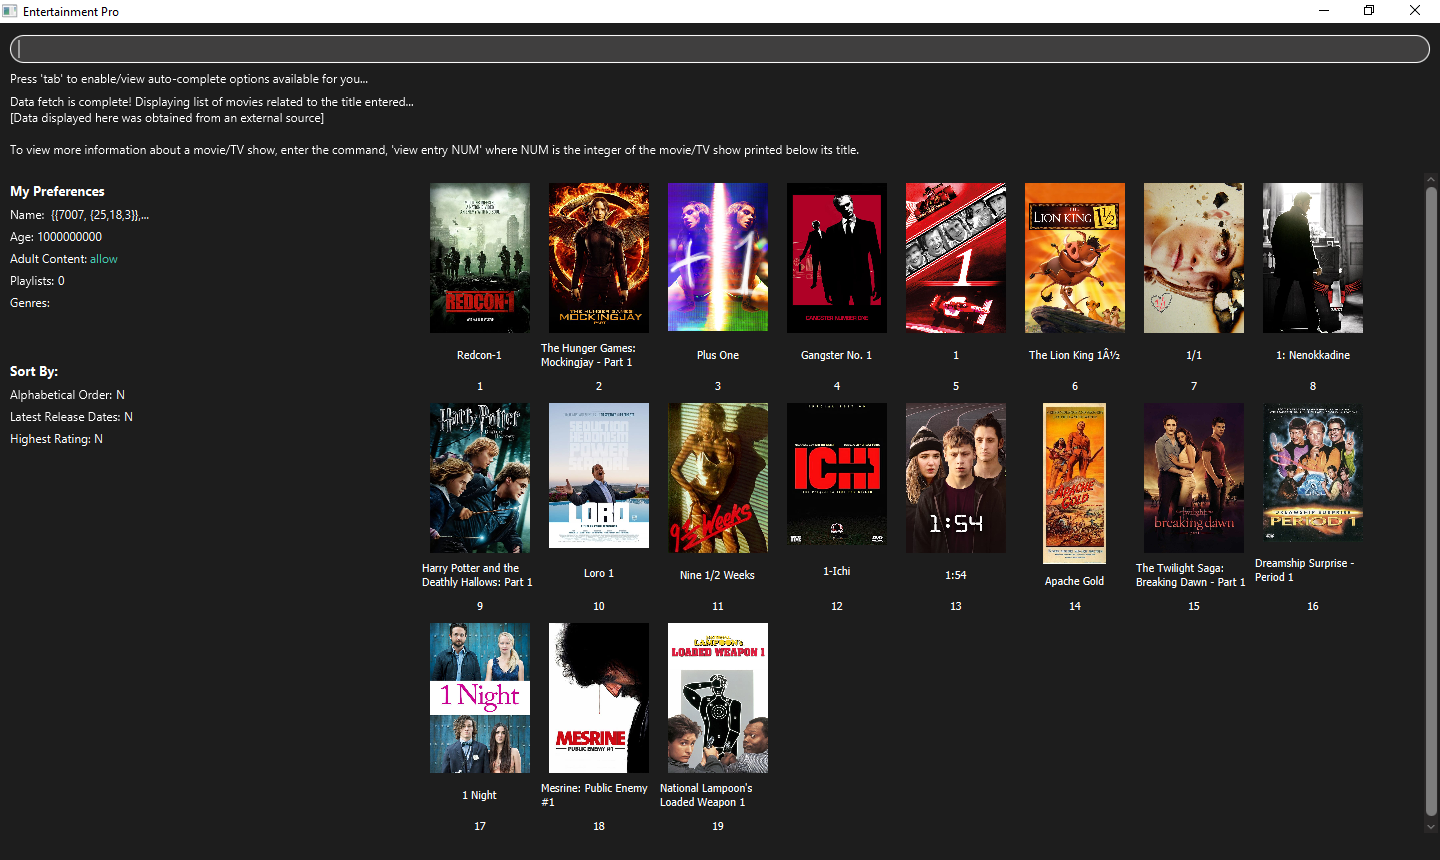Click 'Plus One' title label
This screenshot has width=1440, height=860.
coord(718,355)
